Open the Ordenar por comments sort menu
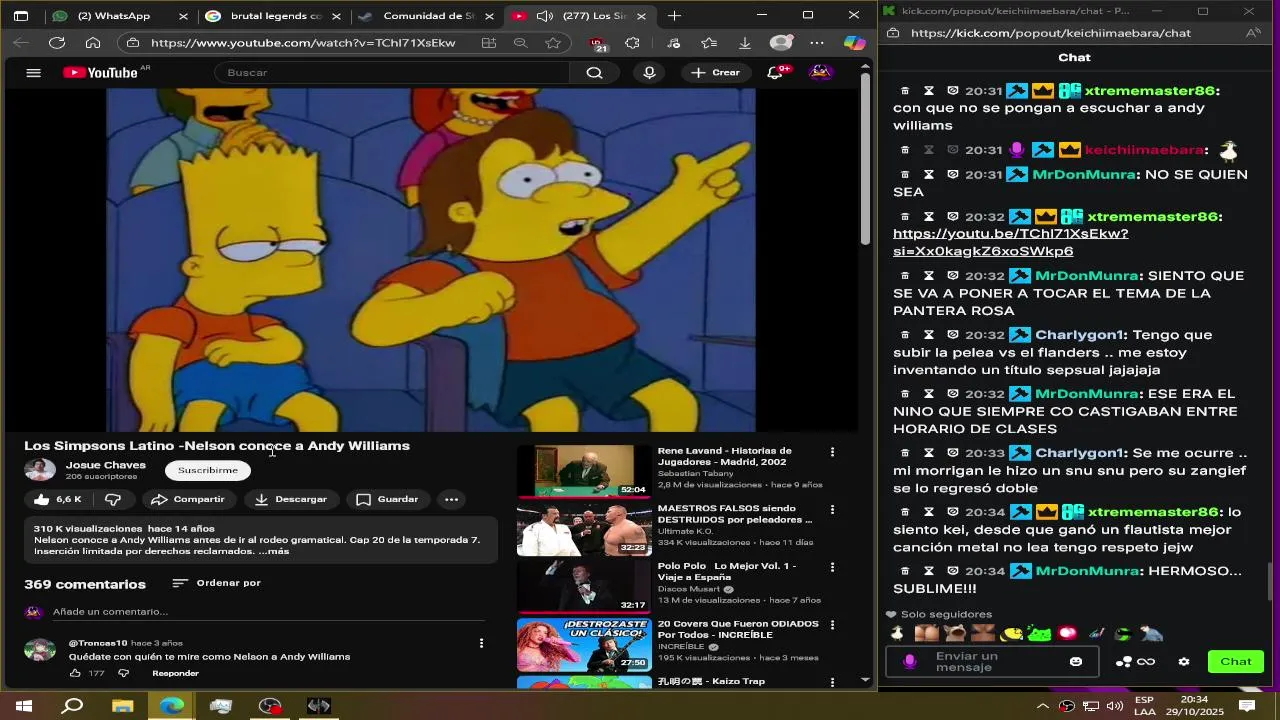 click(x=216, y=583)
